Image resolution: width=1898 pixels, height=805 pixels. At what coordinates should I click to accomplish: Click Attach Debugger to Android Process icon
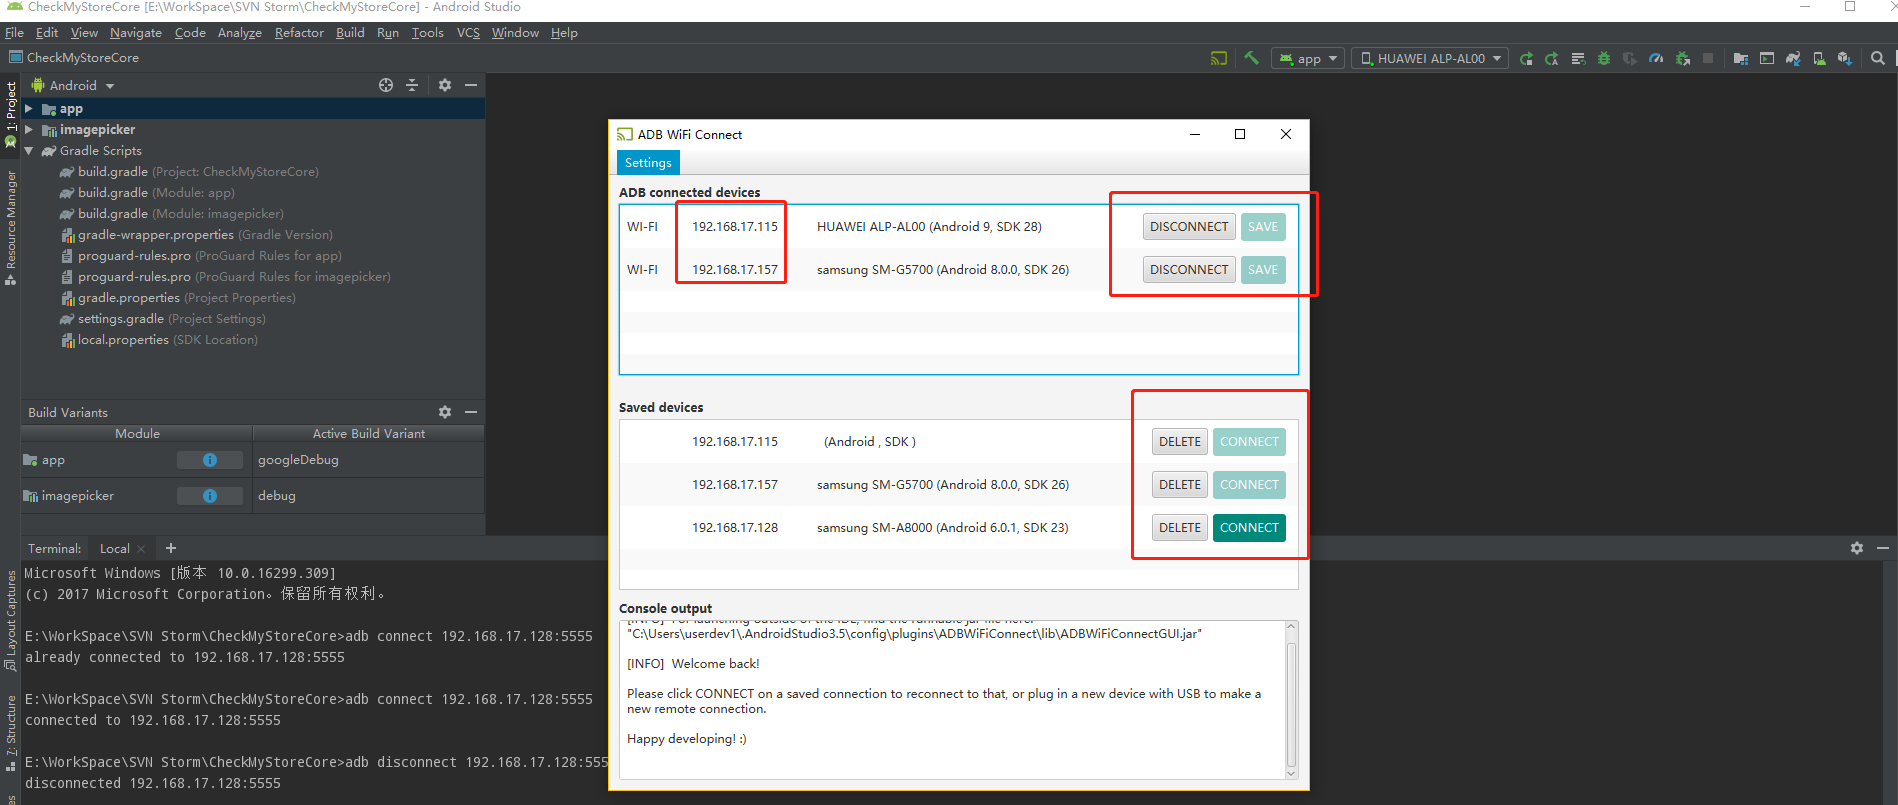point(1683,59)
